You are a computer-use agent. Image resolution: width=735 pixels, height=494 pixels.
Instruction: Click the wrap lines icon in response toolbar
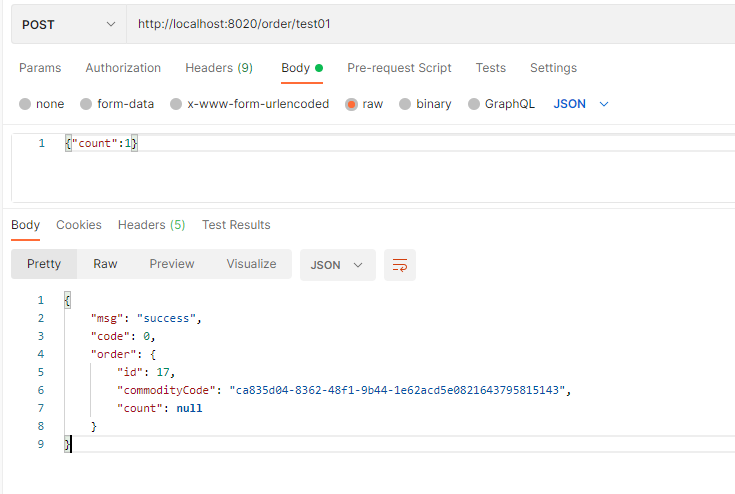coord(400,265)
